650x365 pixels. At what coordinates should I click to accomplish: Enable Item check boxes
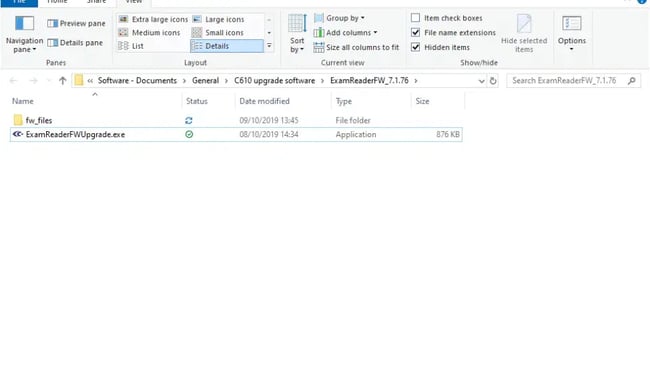pos(447,18)
